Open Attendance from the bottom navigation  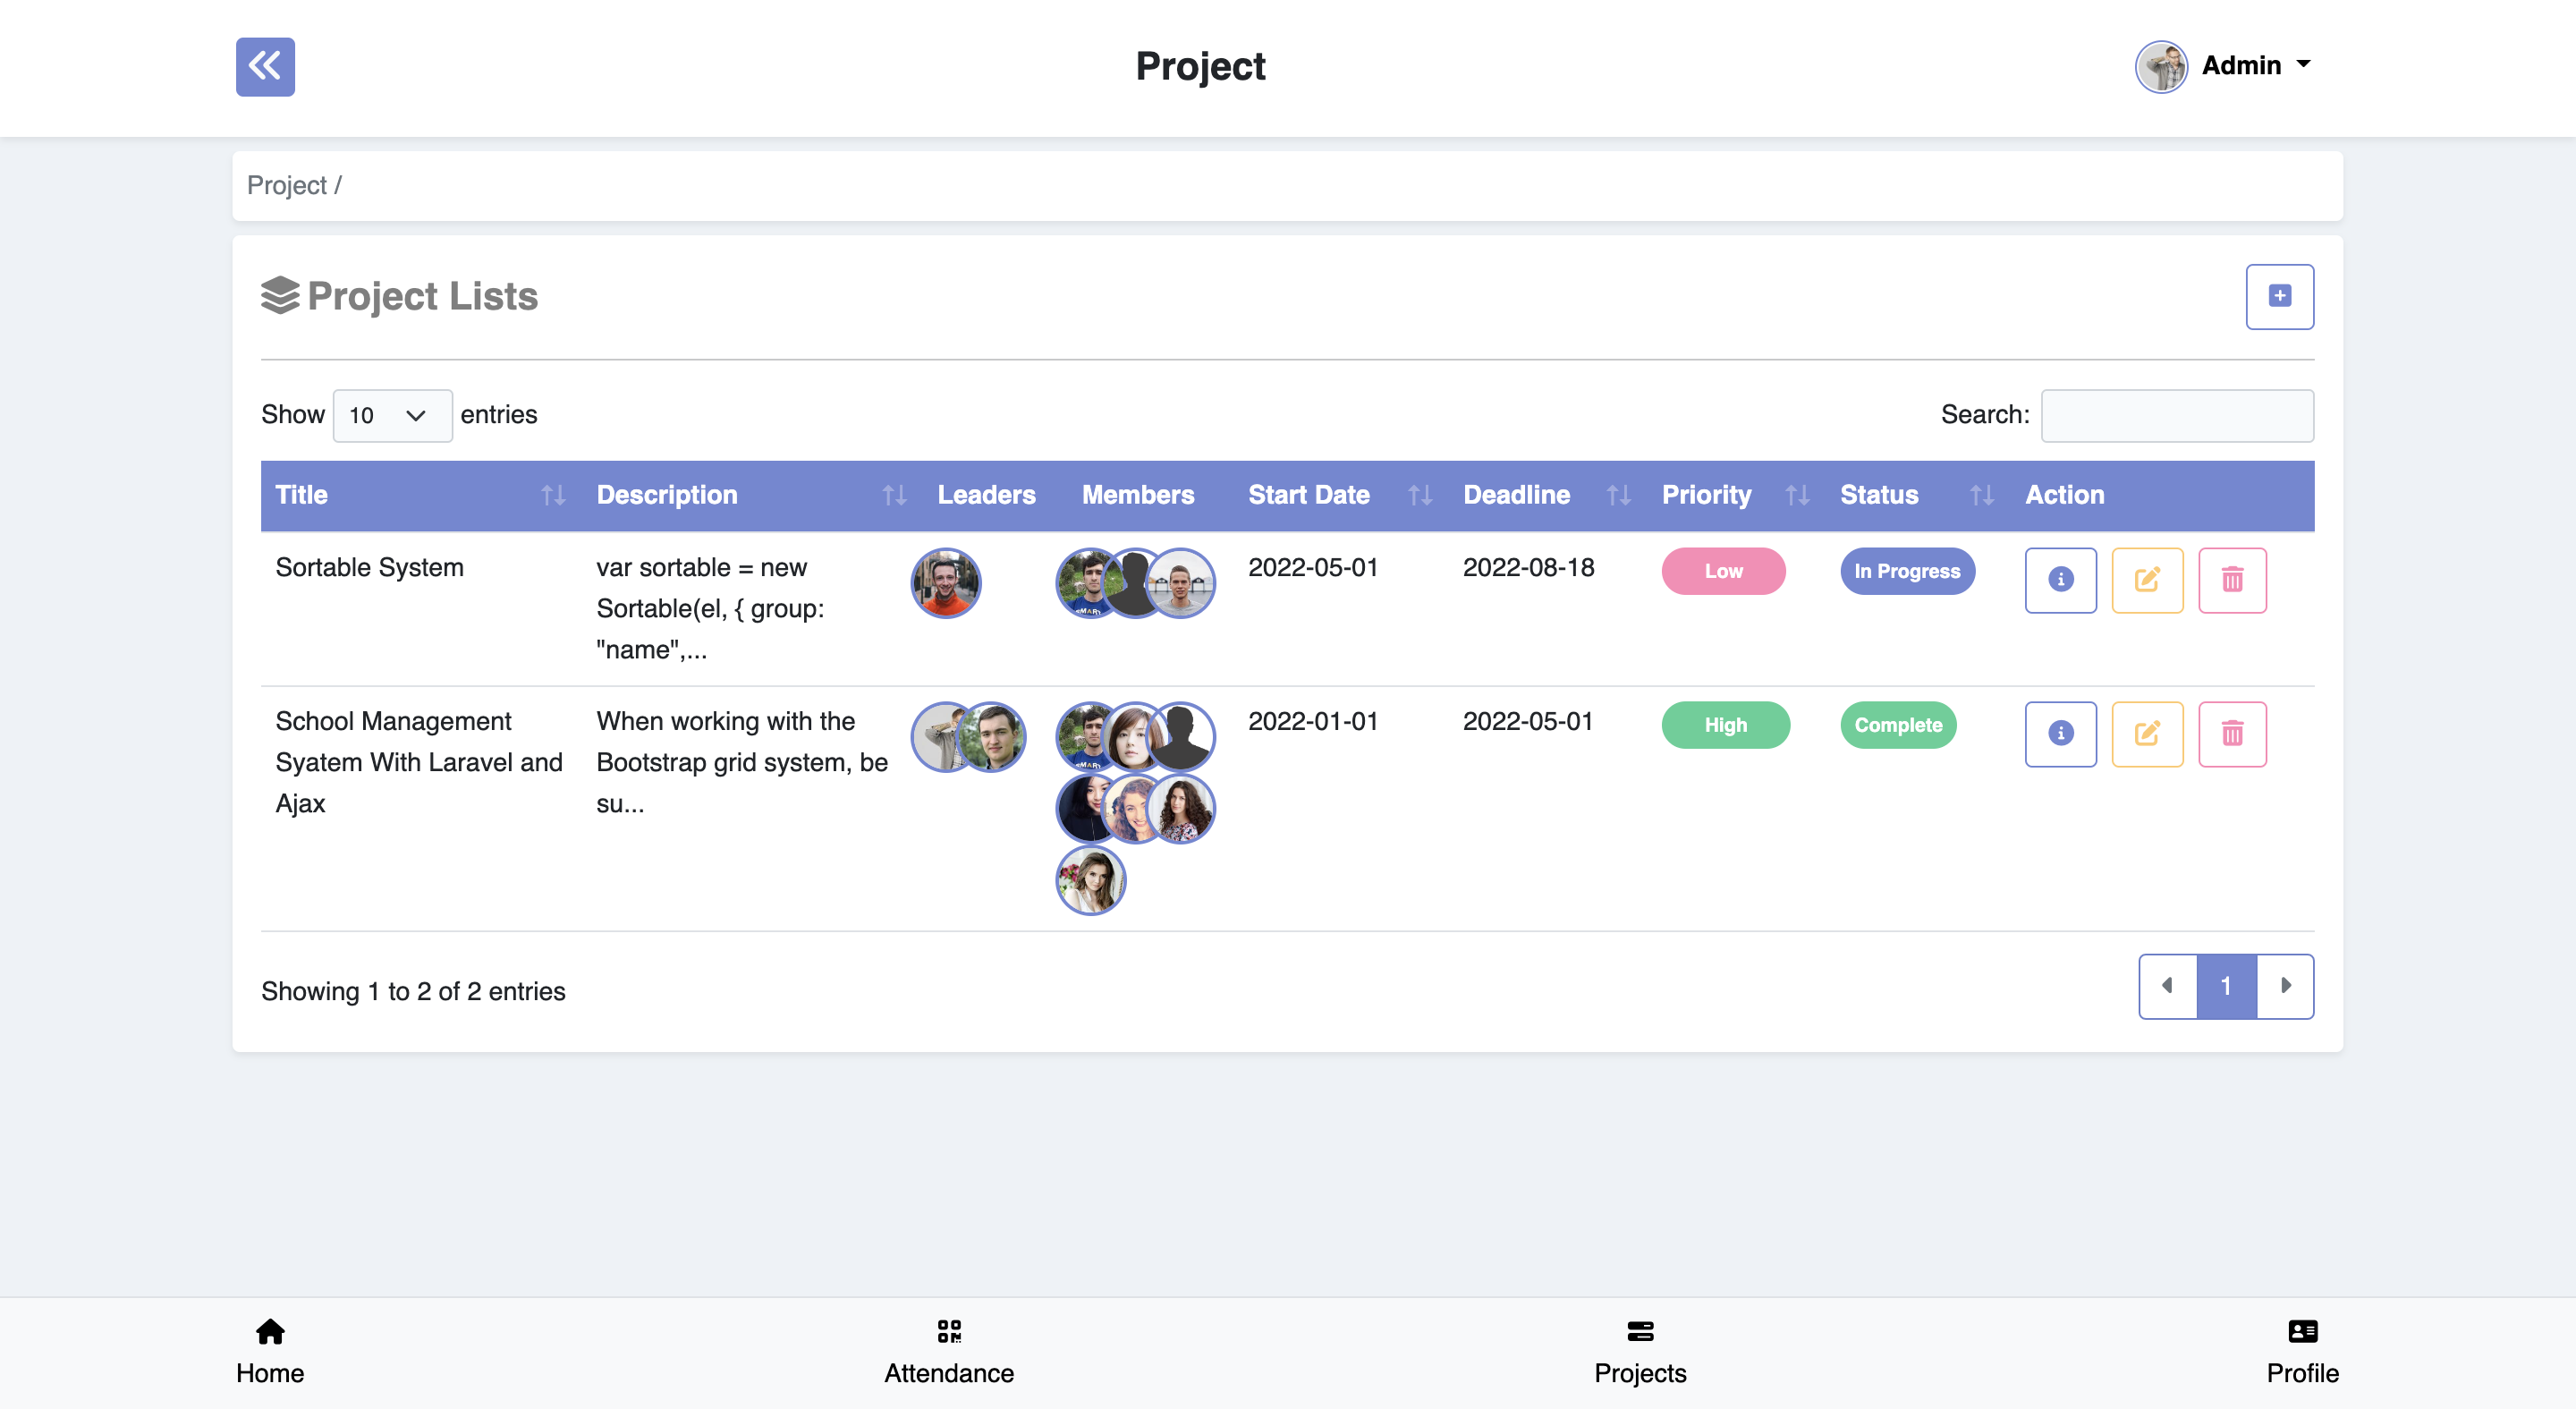pos(948,1350)
